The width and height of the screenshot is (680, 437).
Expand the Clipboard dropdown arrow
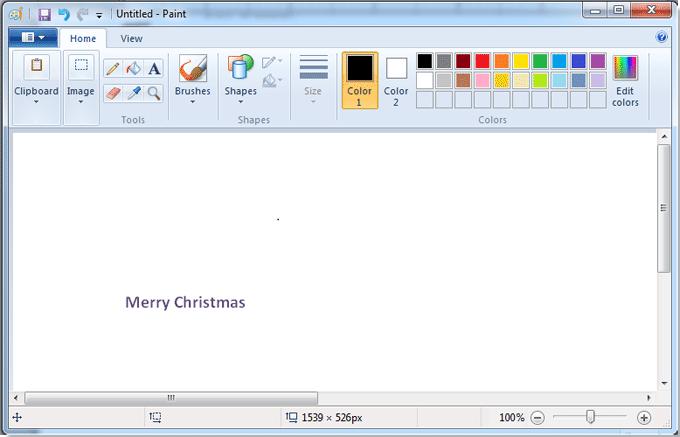pos(36,102)
